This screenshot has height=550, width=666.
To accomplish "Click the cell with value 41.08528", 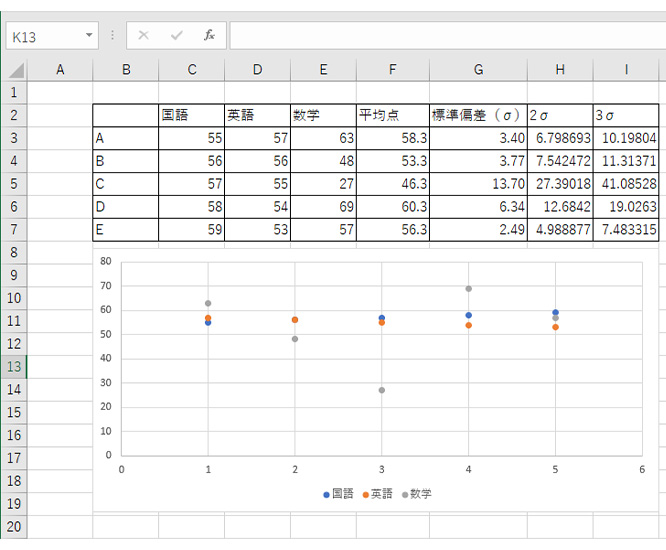I will [626, 184].
